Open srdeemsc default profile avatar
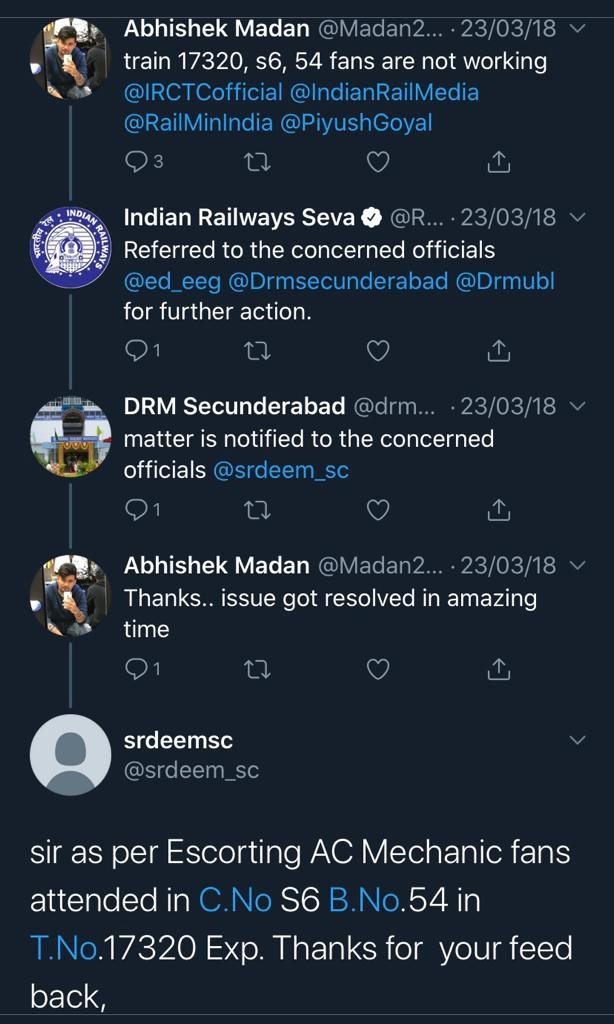 pos(70,755)
